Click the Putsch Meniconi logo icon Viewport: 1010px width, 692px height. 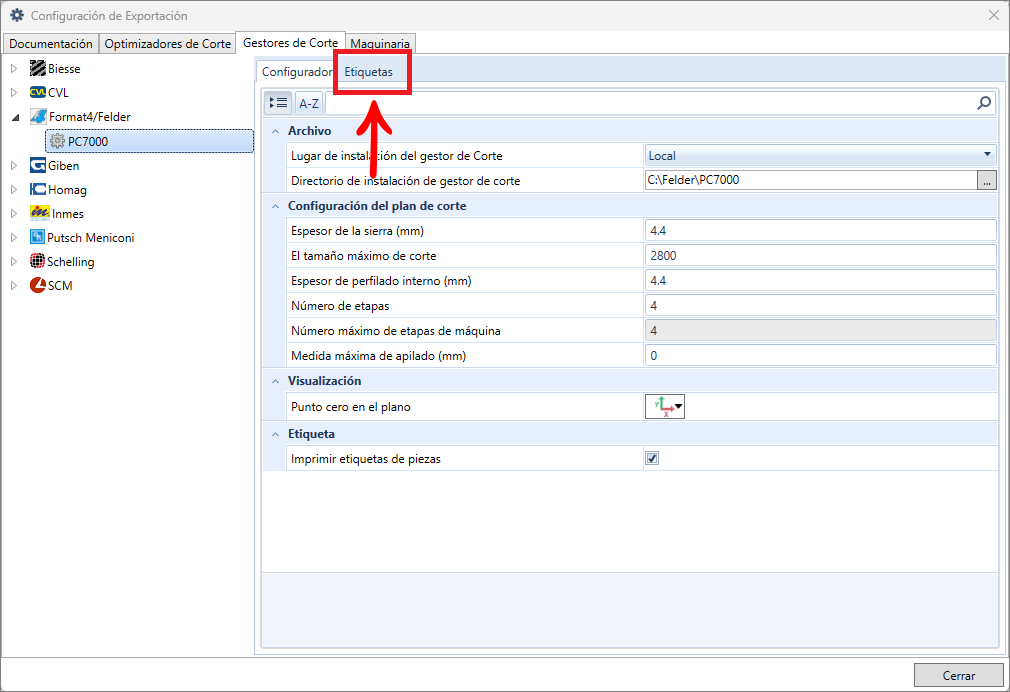(37, 237)
